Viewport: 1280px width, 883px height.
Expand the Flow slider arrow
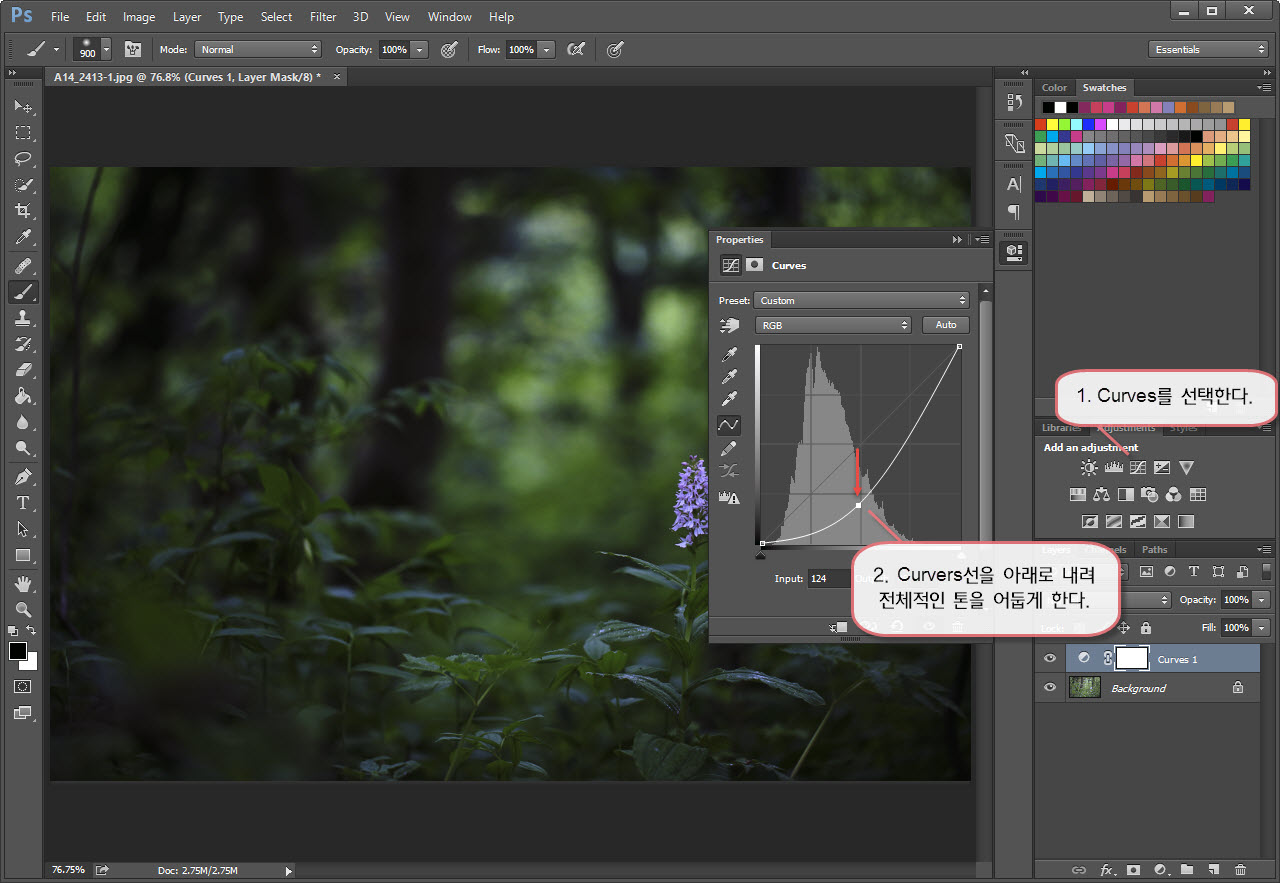click(547, 49)
